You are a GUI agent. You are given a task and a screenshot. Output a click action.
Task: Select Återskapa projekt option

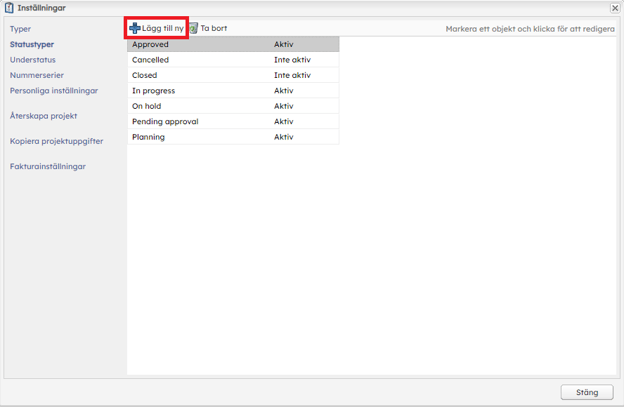pyautogui.click(x=43, y=116)
